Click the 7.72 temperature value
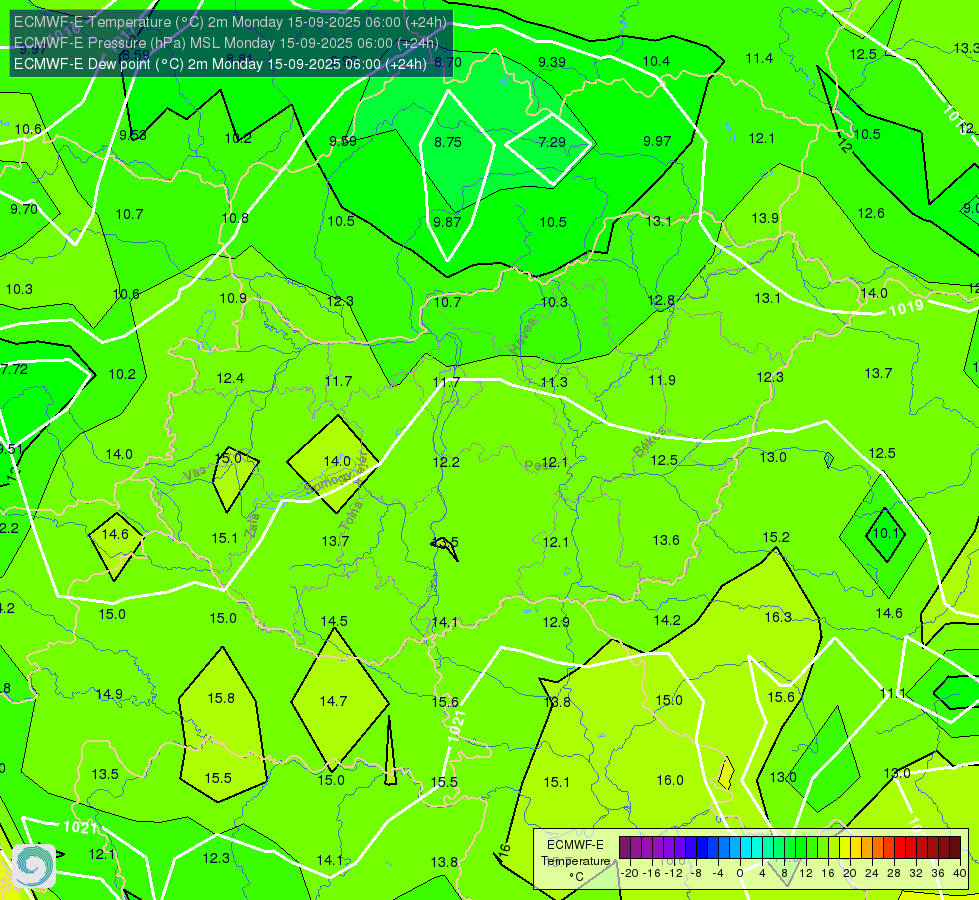Screen dimensions: 979x900 click(14, 370)
